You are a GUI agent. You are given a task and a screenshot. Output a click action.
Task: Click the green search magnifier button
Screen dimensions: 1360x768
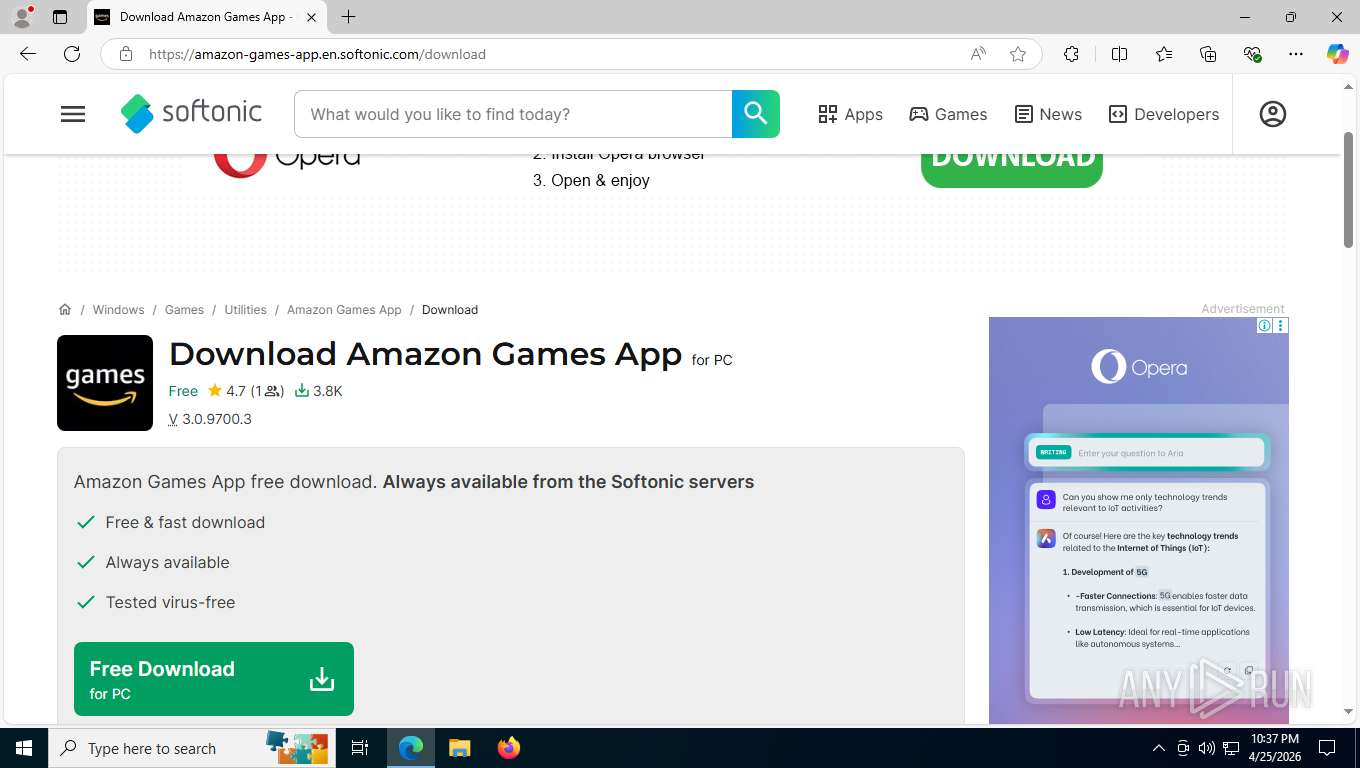756,114
